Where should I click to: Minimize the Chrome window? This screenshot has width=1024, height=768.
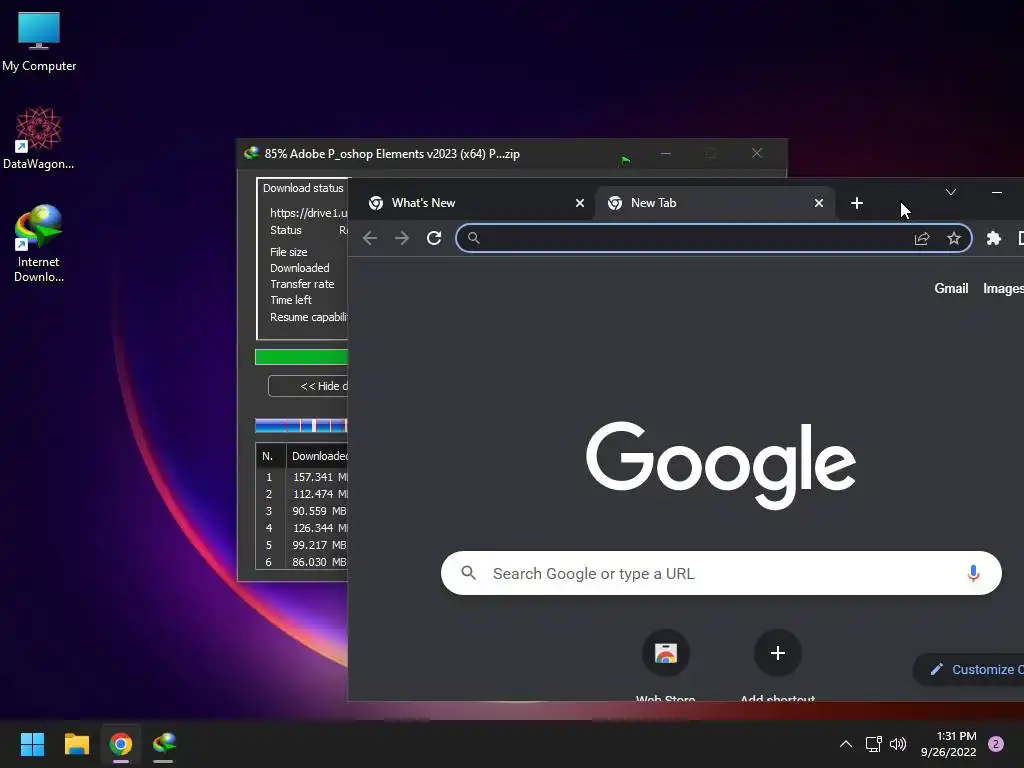pyautogui.click(x=997, y=192)
